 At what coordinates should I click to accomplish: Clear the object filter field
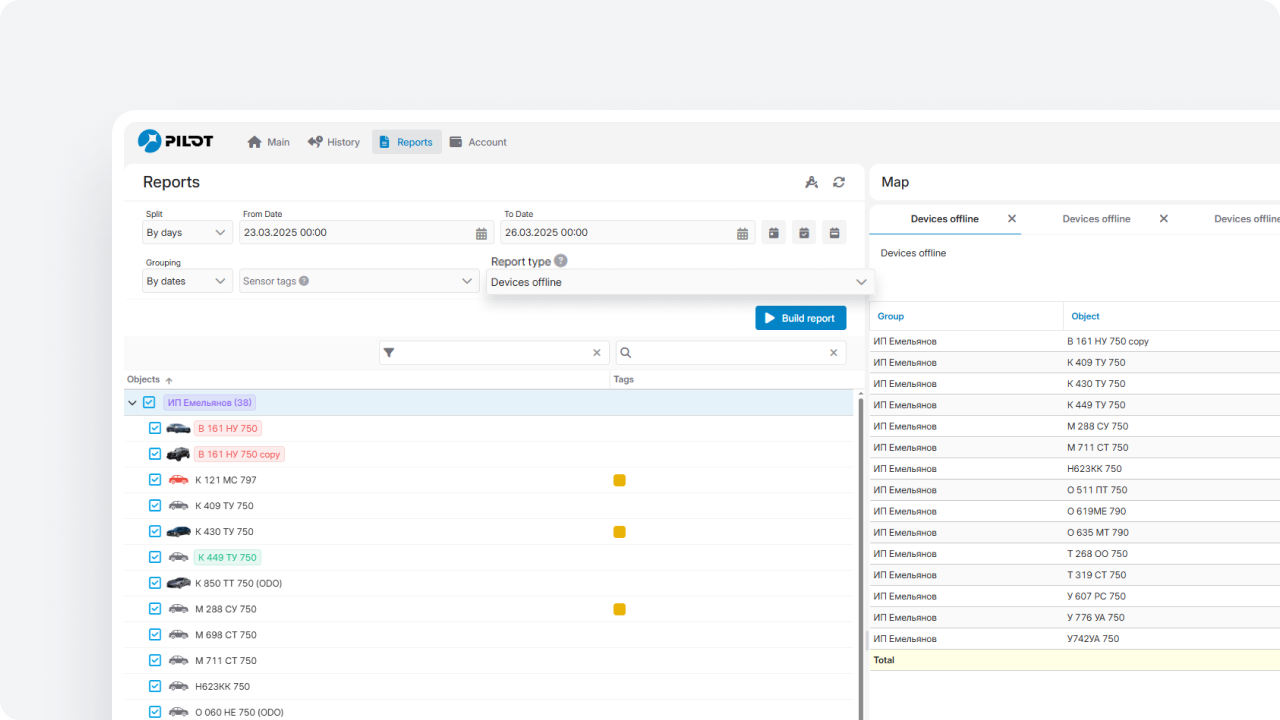coord(597,353)
